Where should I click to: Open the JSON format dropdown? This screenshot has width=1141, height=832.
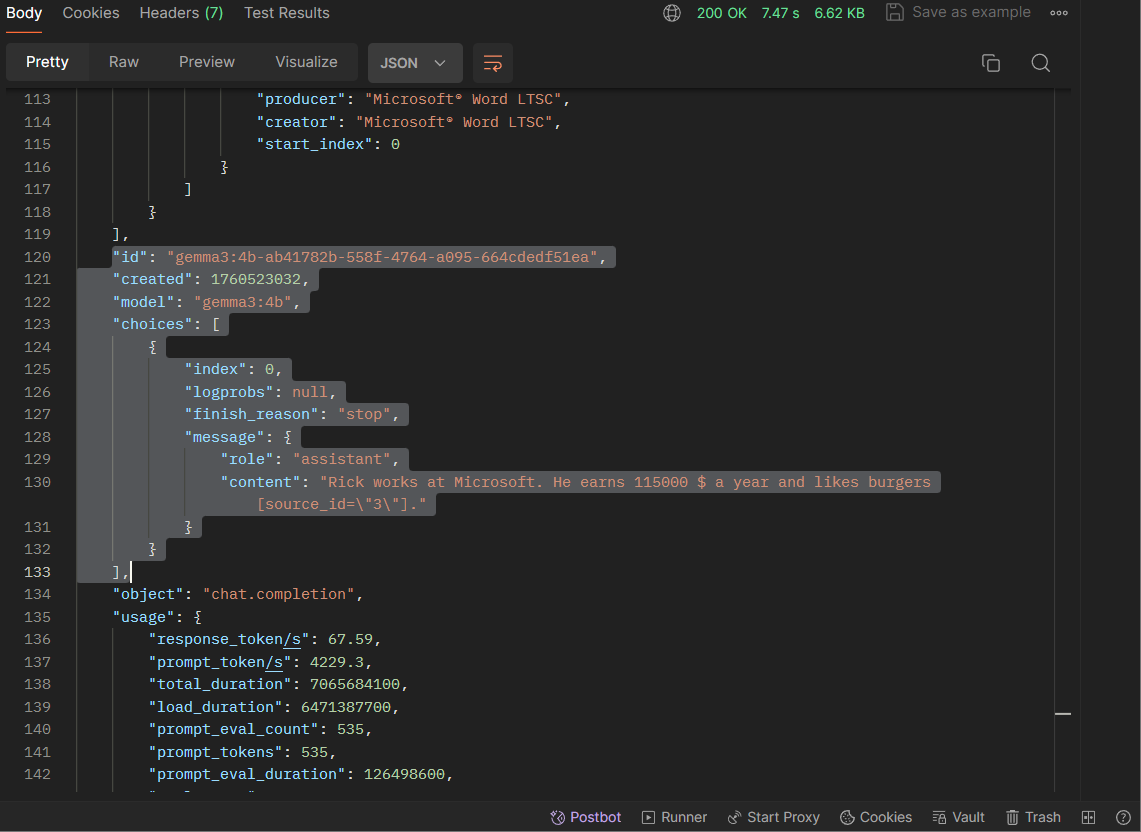414,63
